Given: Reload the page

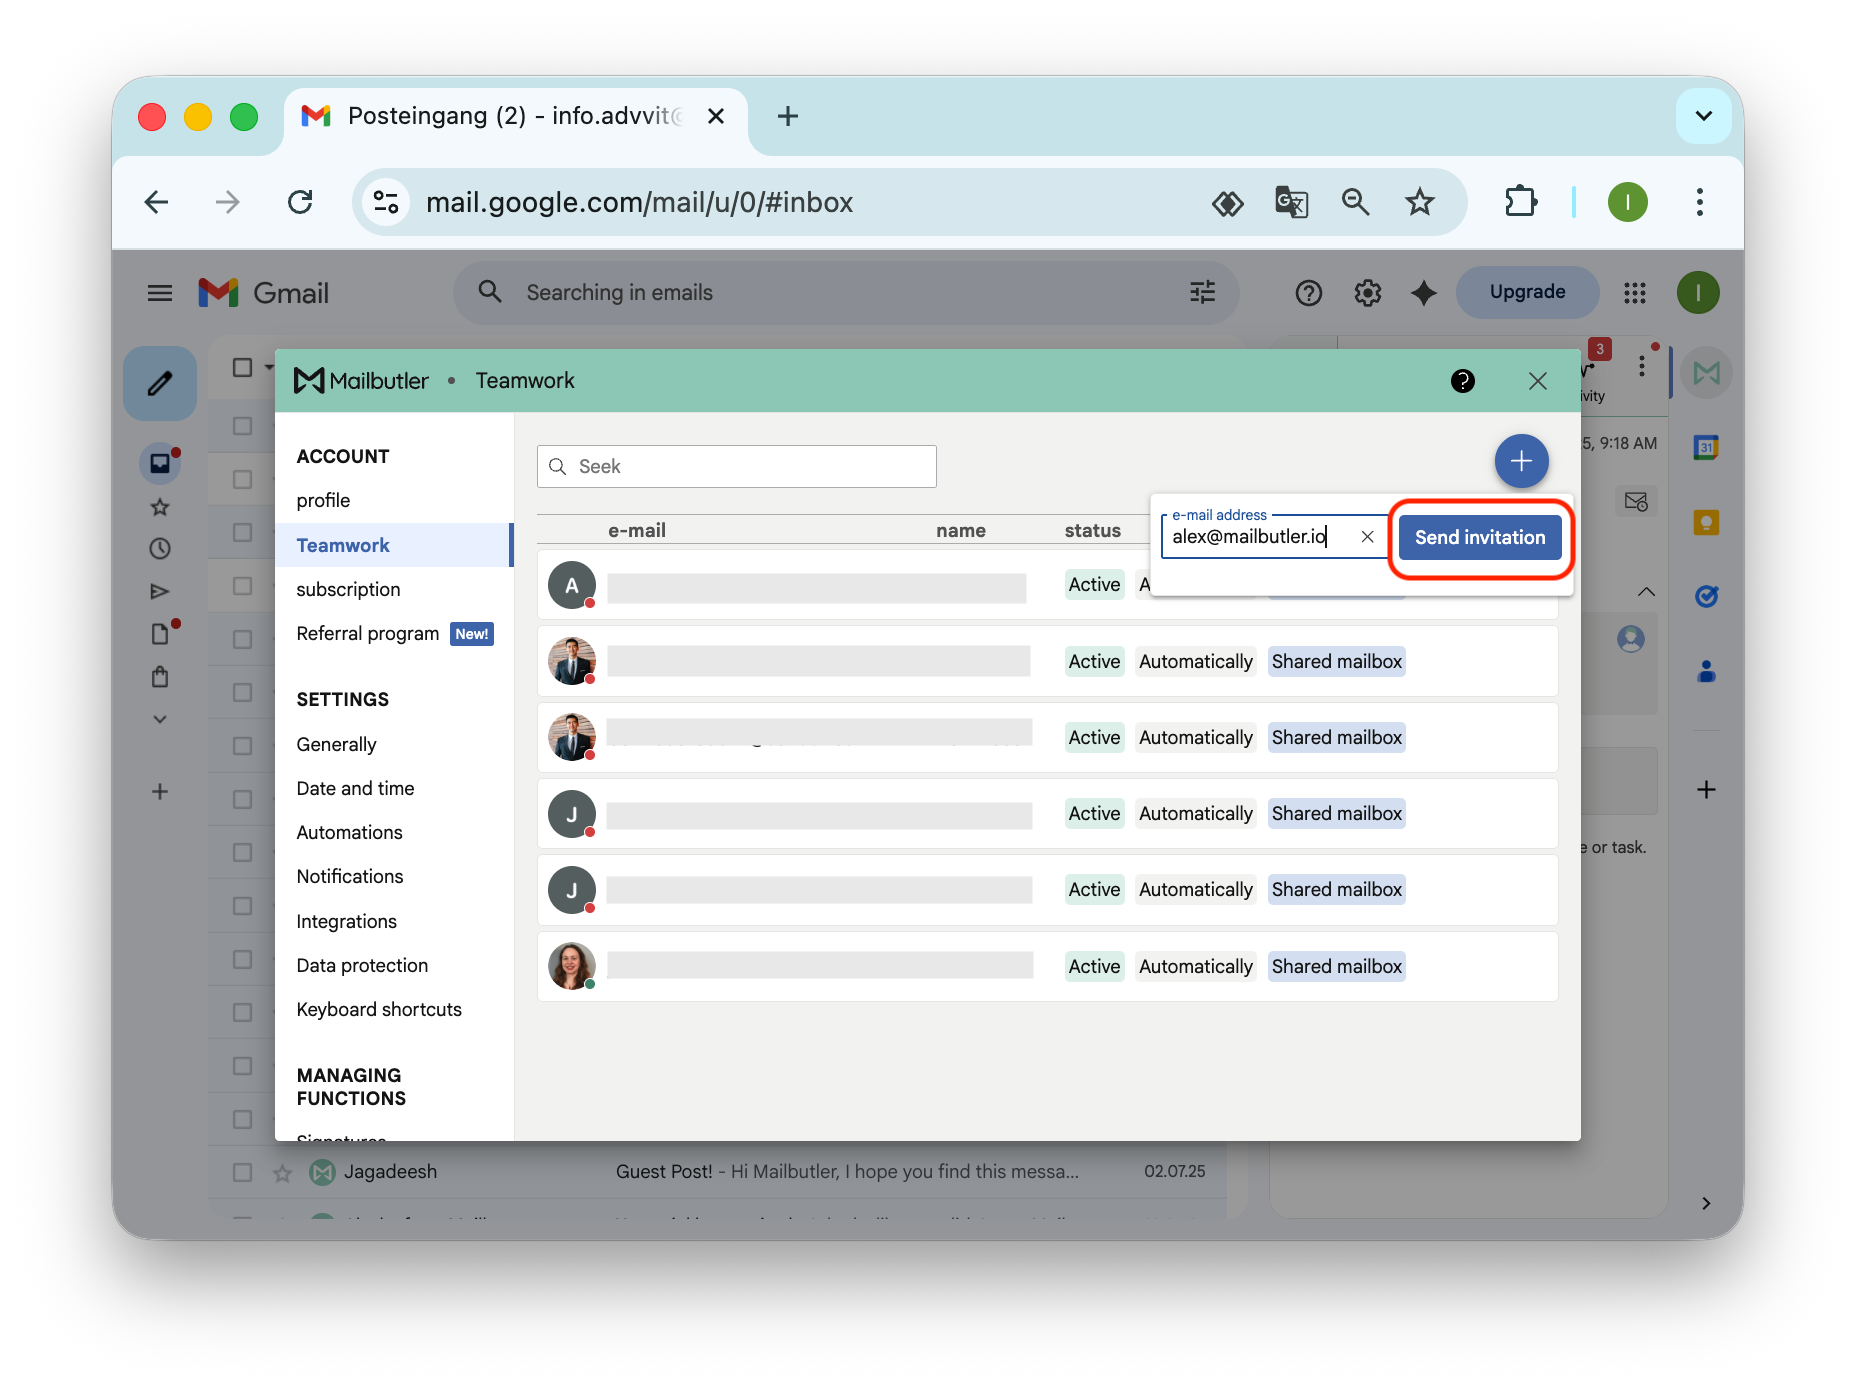Looking at the screenshot, I should 300,202.
